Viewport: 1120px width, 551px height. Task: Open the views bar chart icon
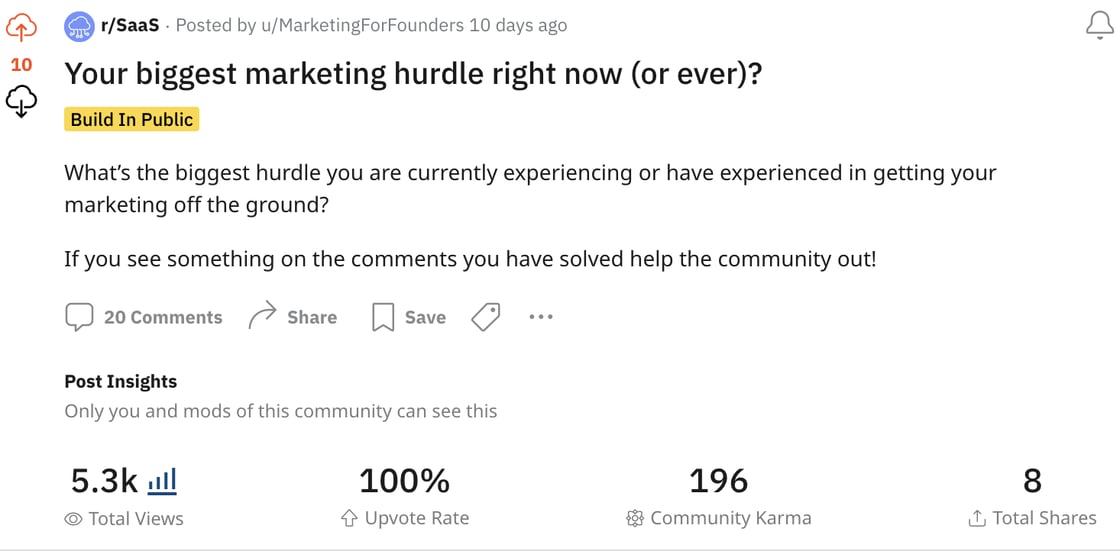click(x=162, y=482)
